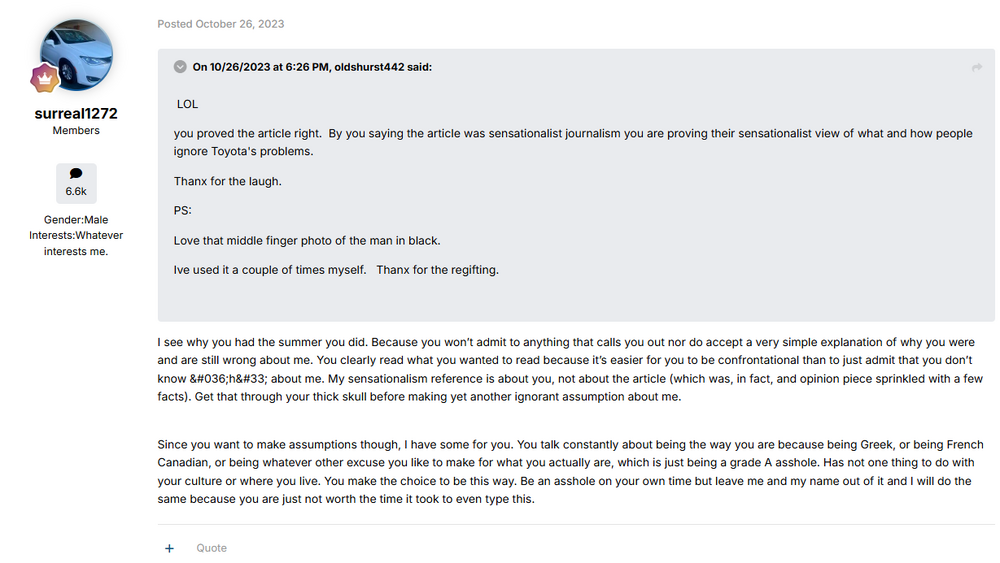Click the Members group label
The height and width of the screenshot is (563, 1000).
(x=76, y=131)
